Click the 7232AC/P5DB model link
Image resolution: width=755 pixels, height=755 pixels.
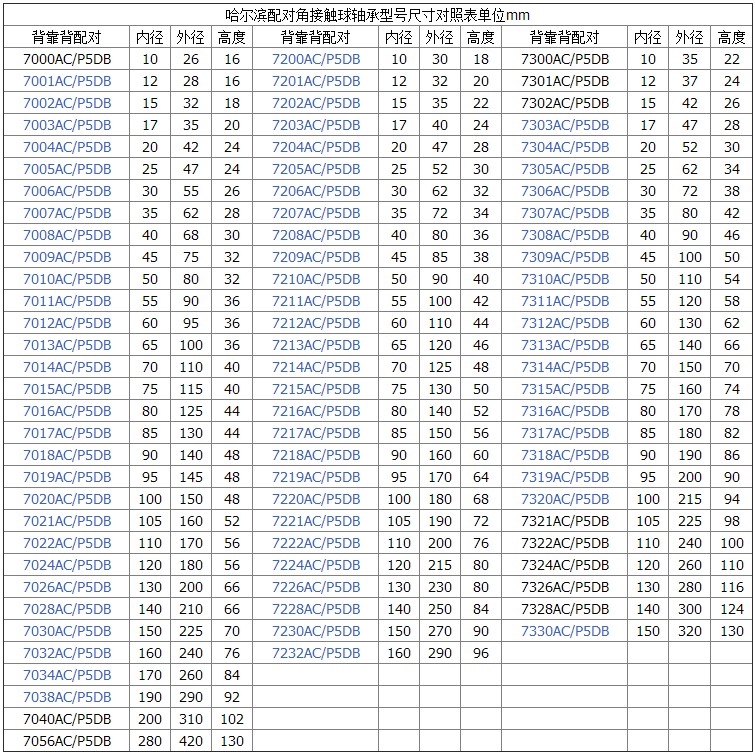(316, 653)
